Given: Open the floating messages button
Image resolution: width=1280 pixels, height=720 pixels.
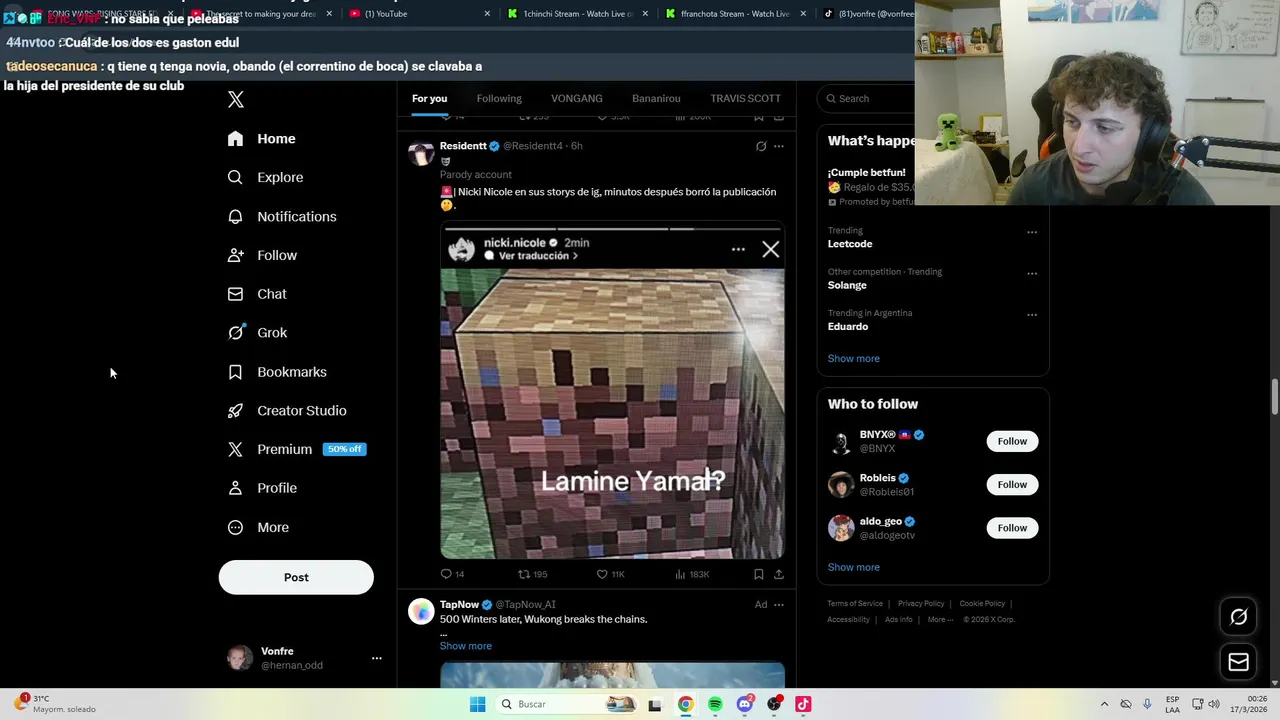Looking at the screenshot, I should tap(1238, 662).
